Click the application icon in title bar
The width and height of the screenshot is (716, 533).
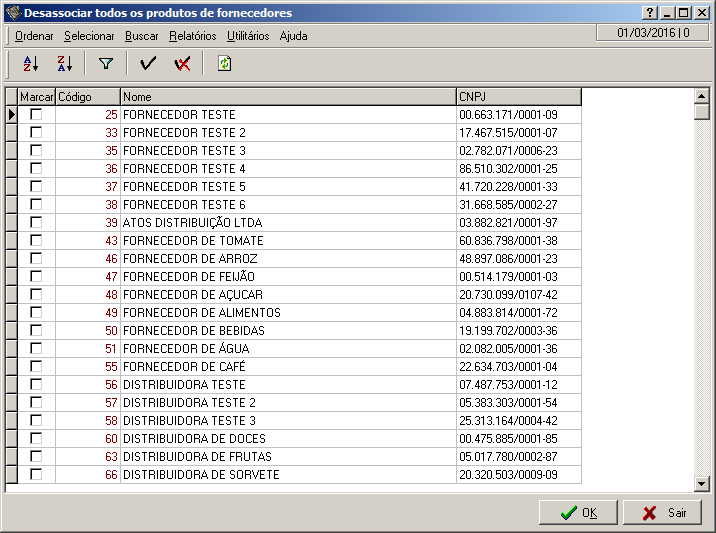12,13
